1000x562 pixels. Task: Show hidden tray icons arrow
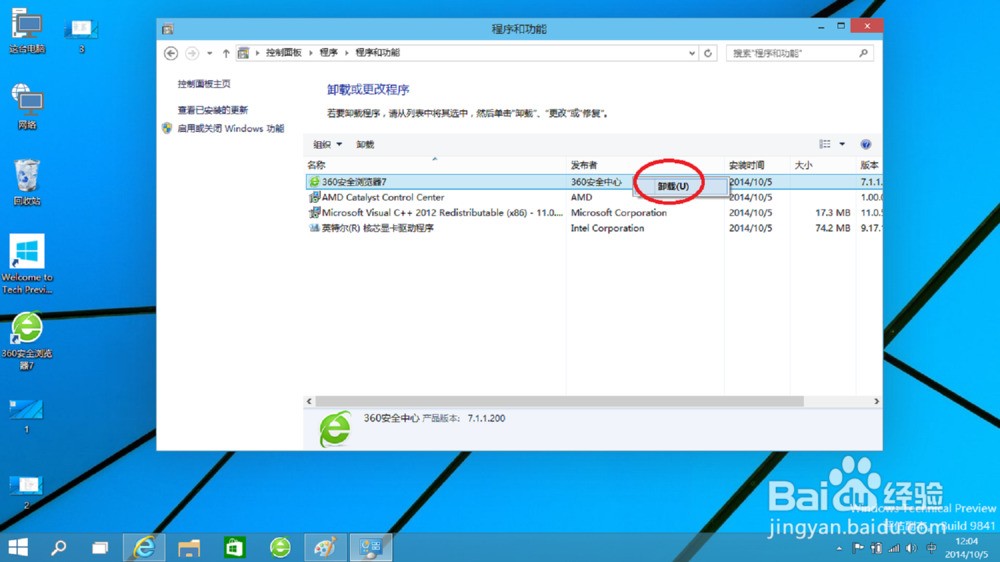coord(839,548)
